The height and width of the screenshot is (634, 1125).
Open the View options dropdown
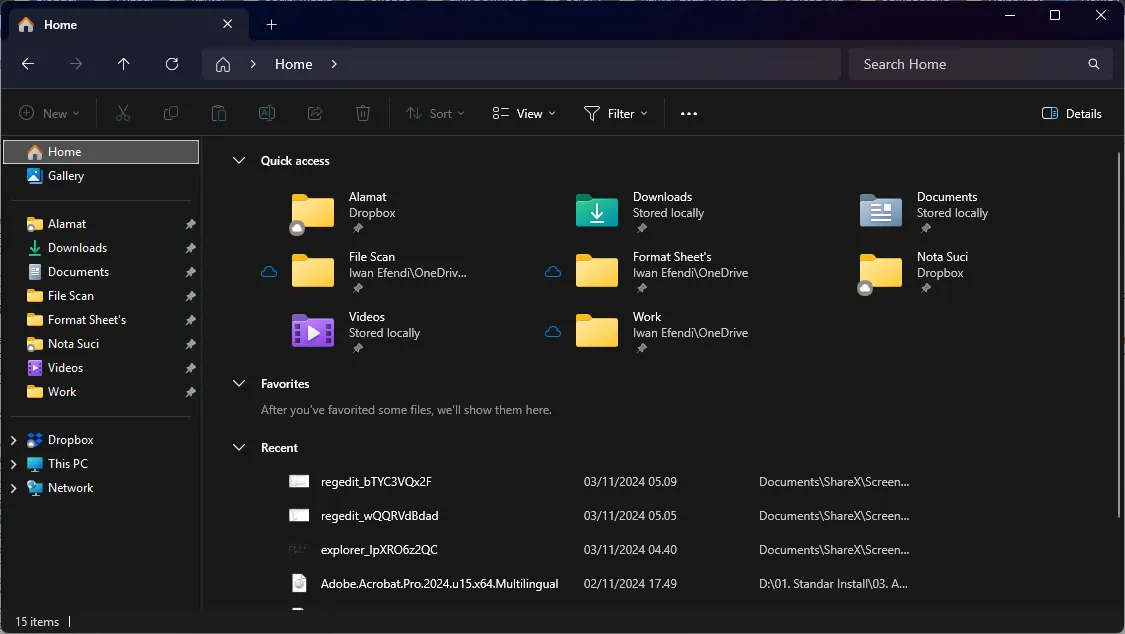(x=522, y=113)
